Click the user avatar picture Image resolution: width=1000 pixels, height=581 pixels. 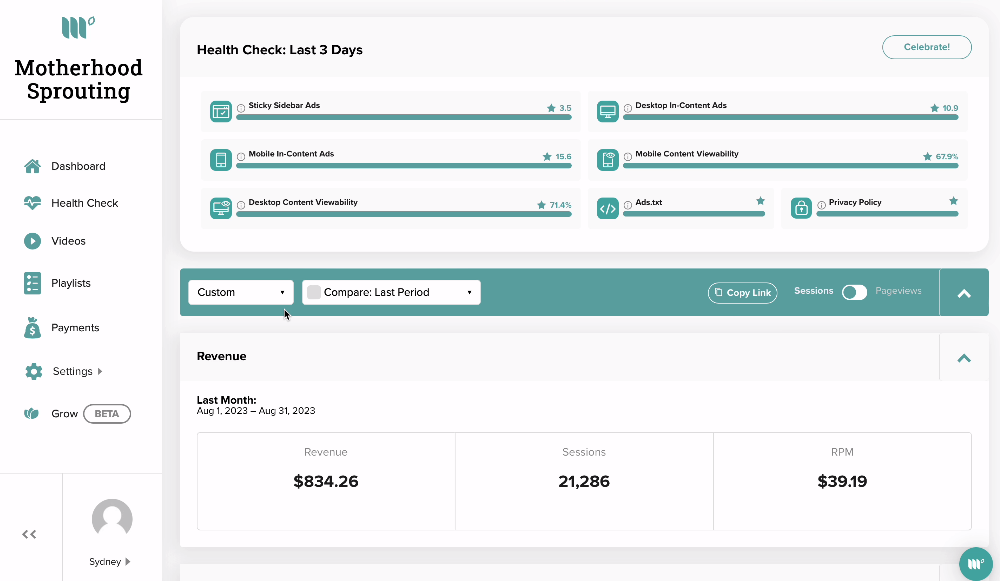click(x=112, y=519)
